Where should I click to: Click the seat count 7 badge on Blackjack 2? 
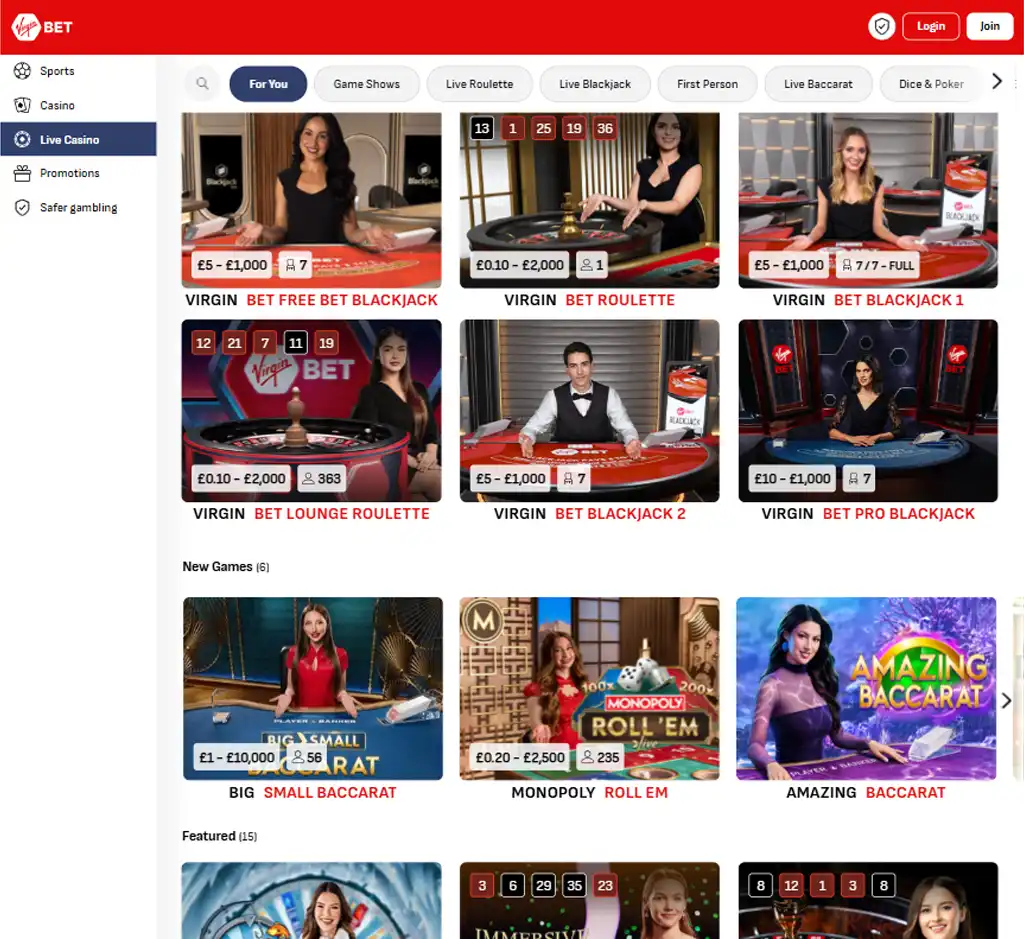pos(574,479)
